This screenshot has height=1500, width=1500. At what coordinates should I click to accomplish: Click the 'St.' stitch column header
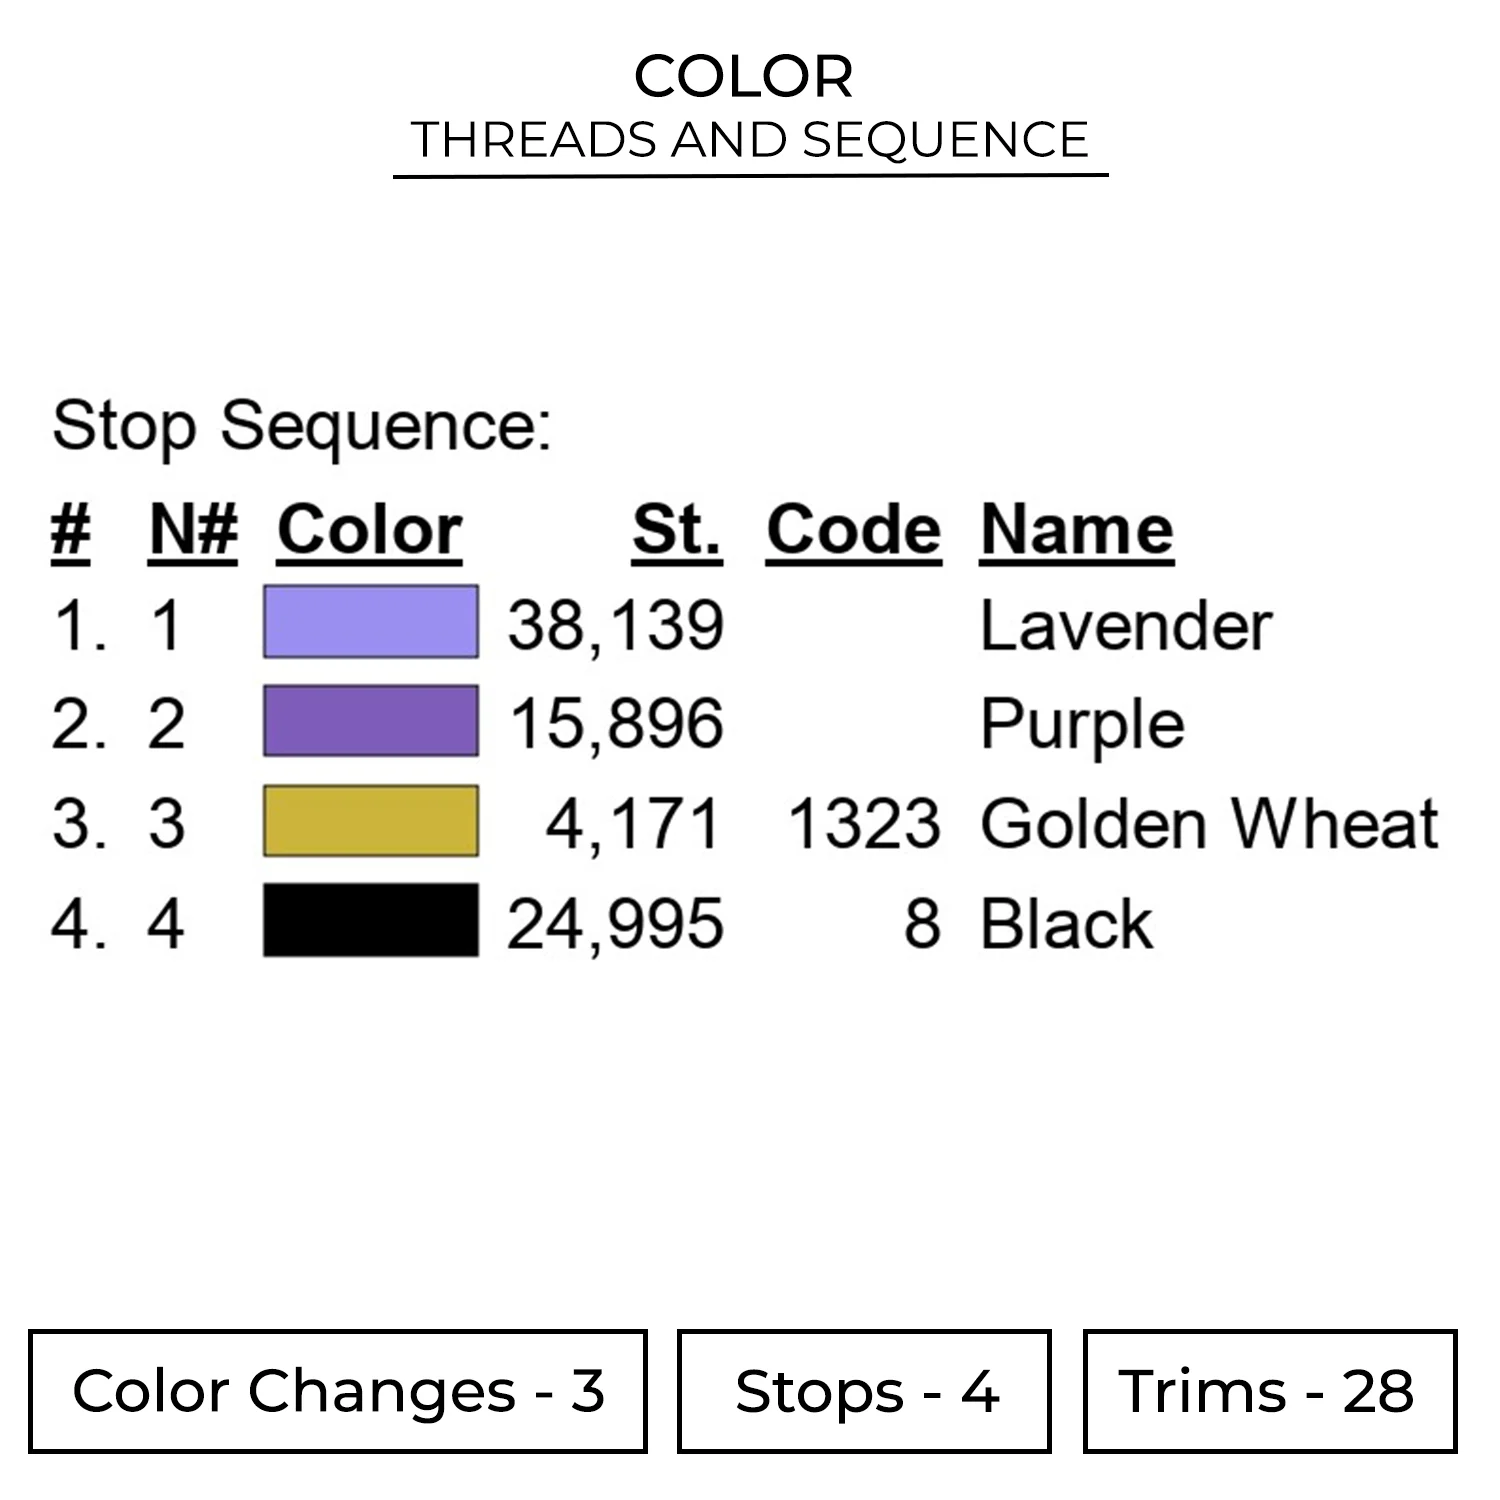(x=676, y=530)
